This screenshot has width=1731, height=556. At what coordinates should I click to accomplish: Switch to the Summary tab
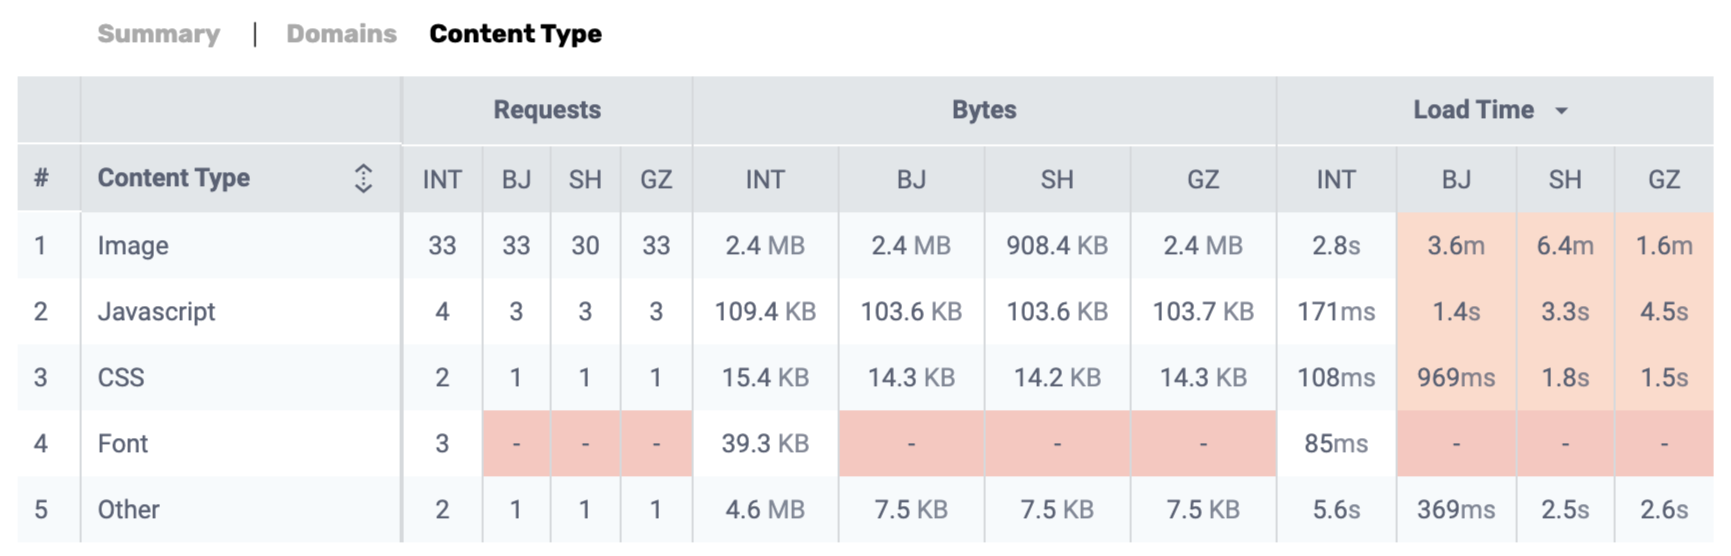pos(158,34)
